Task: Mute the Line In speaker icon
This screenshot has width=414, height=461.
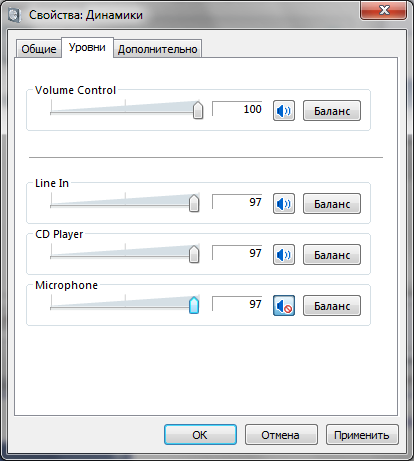Action: pyautogui.click(x=284, y=204)
